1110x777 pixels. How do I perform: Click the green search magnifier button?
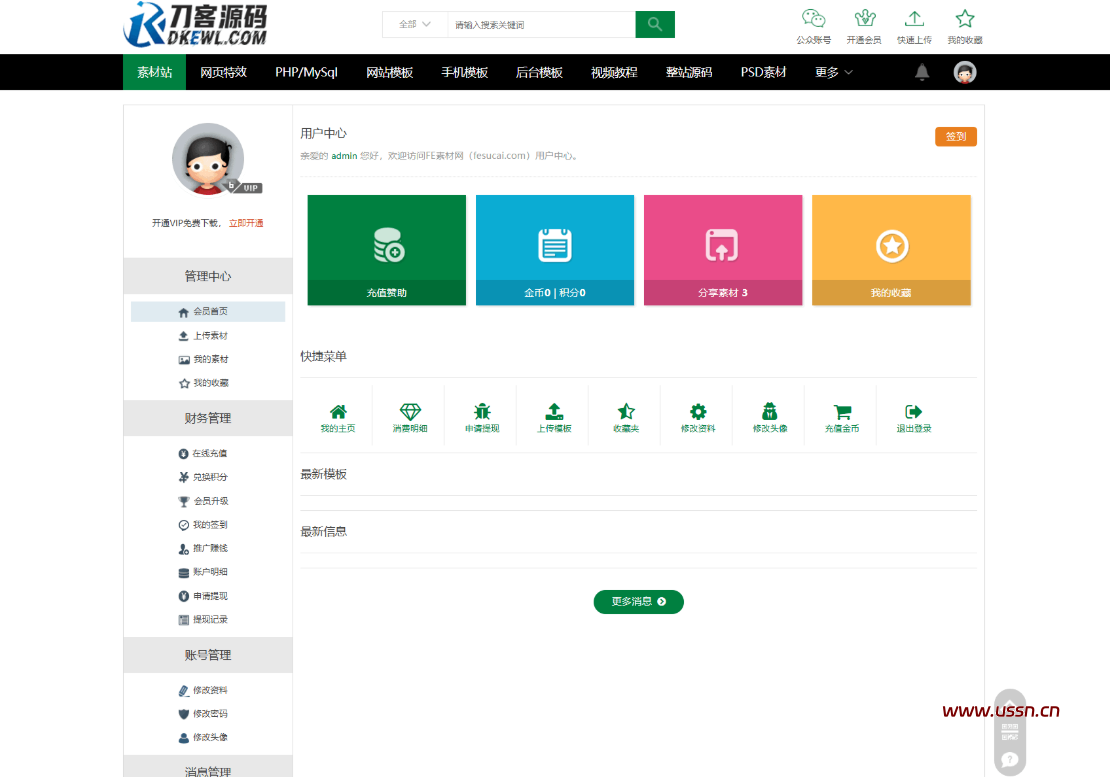pos(655,24)
